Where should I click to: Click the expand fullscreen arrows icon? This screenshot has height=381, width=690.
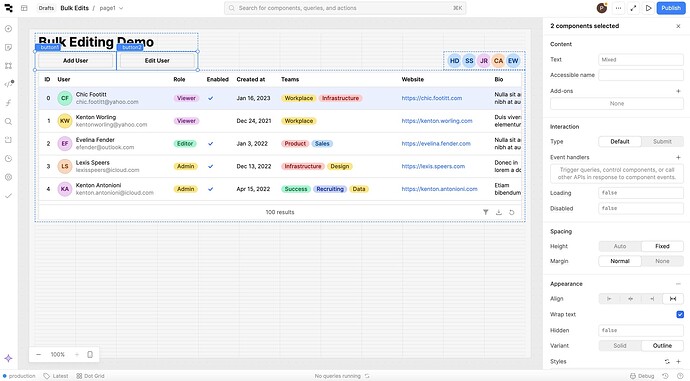tap(633, 8)
